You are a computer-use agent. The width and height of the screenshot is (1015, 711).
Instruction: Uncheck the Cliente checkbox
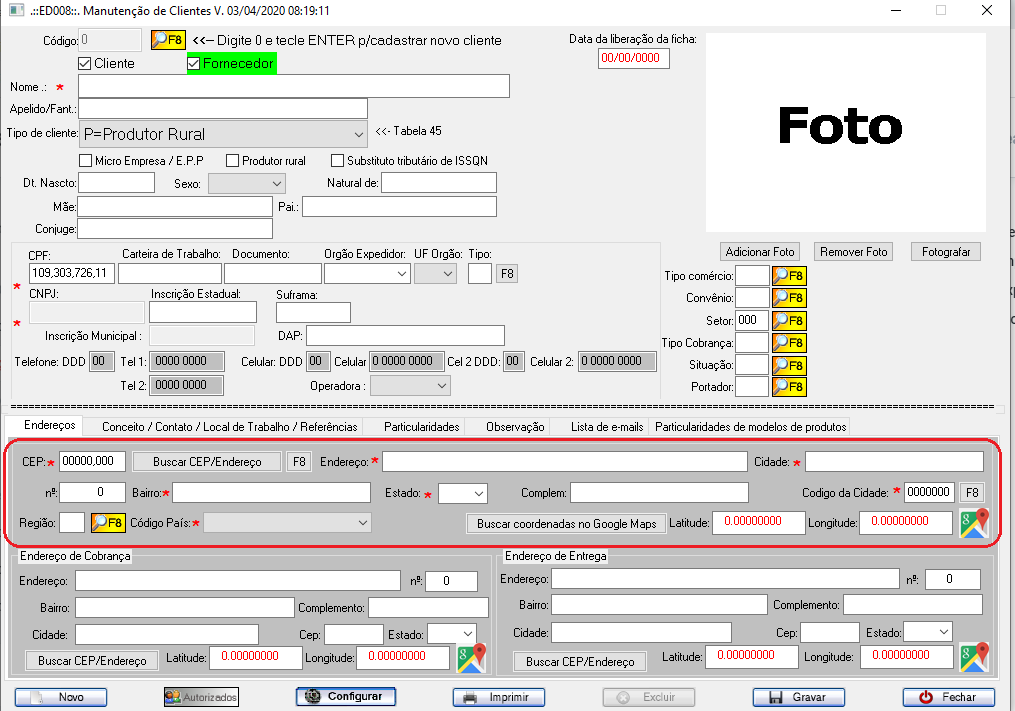[x=85, y=64]
